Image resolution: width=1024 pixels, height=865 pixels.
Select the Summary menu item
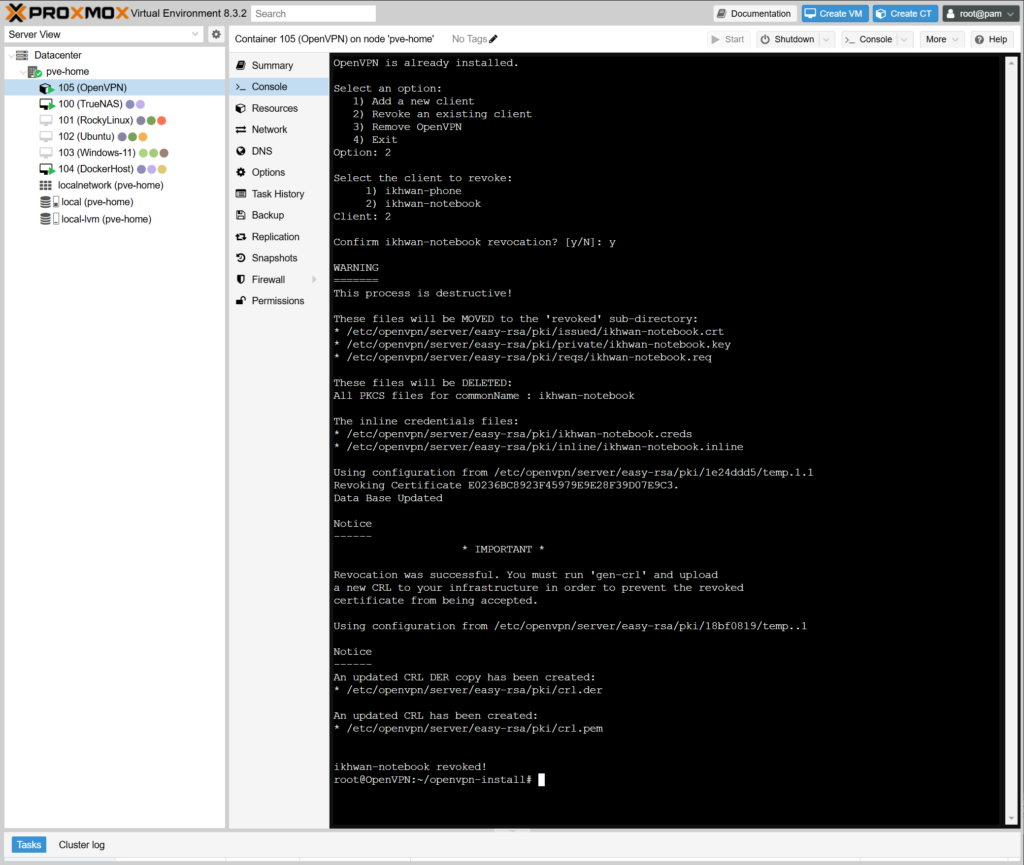(x=272, y=65)
